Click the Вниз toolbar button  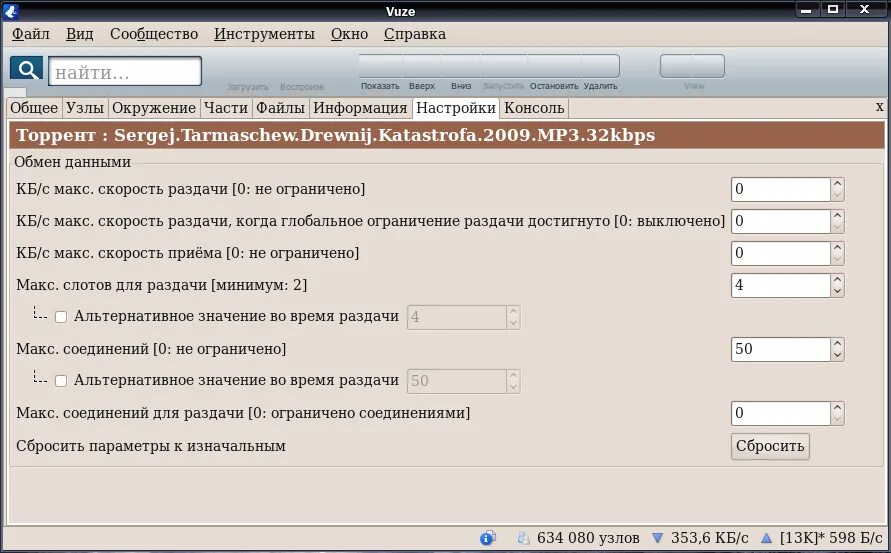pyautogui.click(x=461, y=73)
